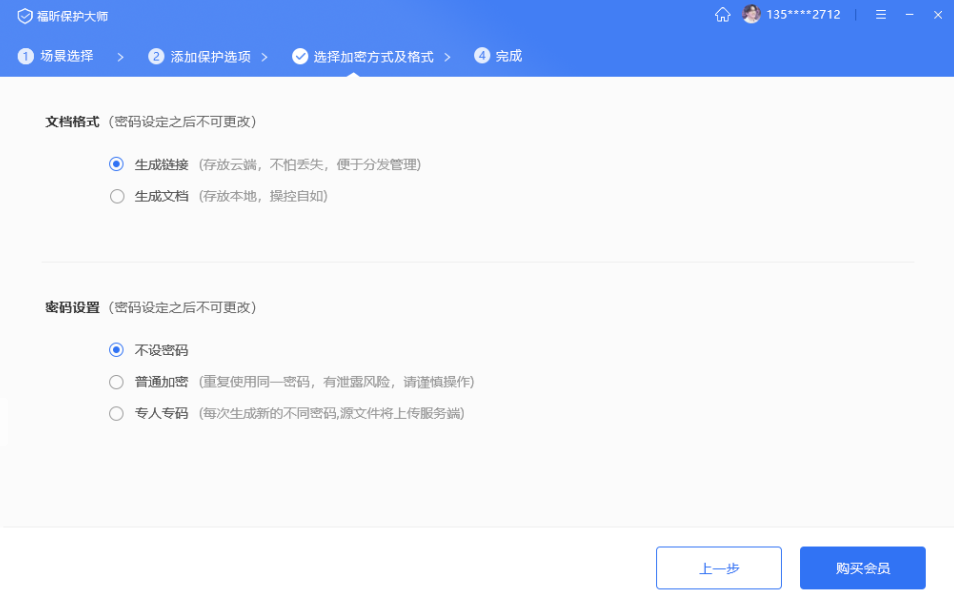Minimize the window

[x=909, y=15]
